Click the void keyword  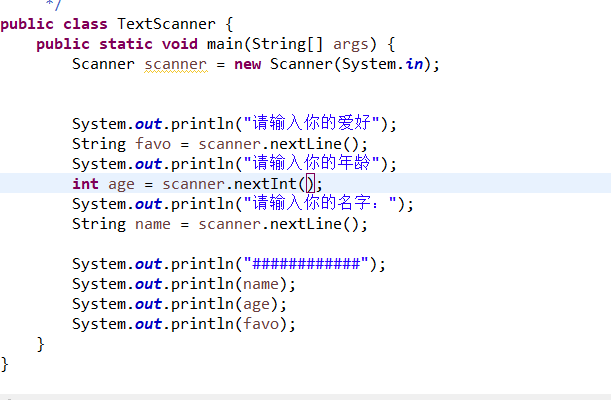pos(180,44)
